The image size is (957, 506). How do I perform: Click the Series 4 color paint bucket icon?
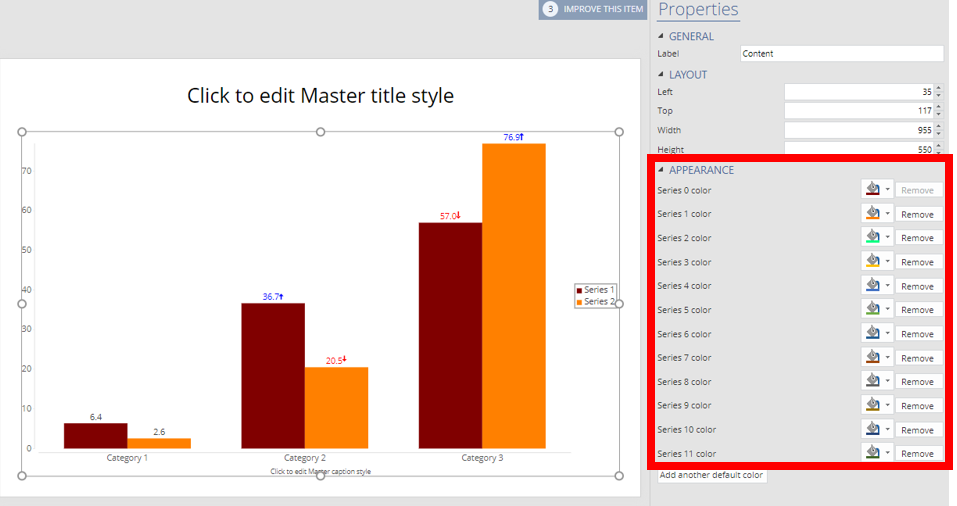coord(872,286)
